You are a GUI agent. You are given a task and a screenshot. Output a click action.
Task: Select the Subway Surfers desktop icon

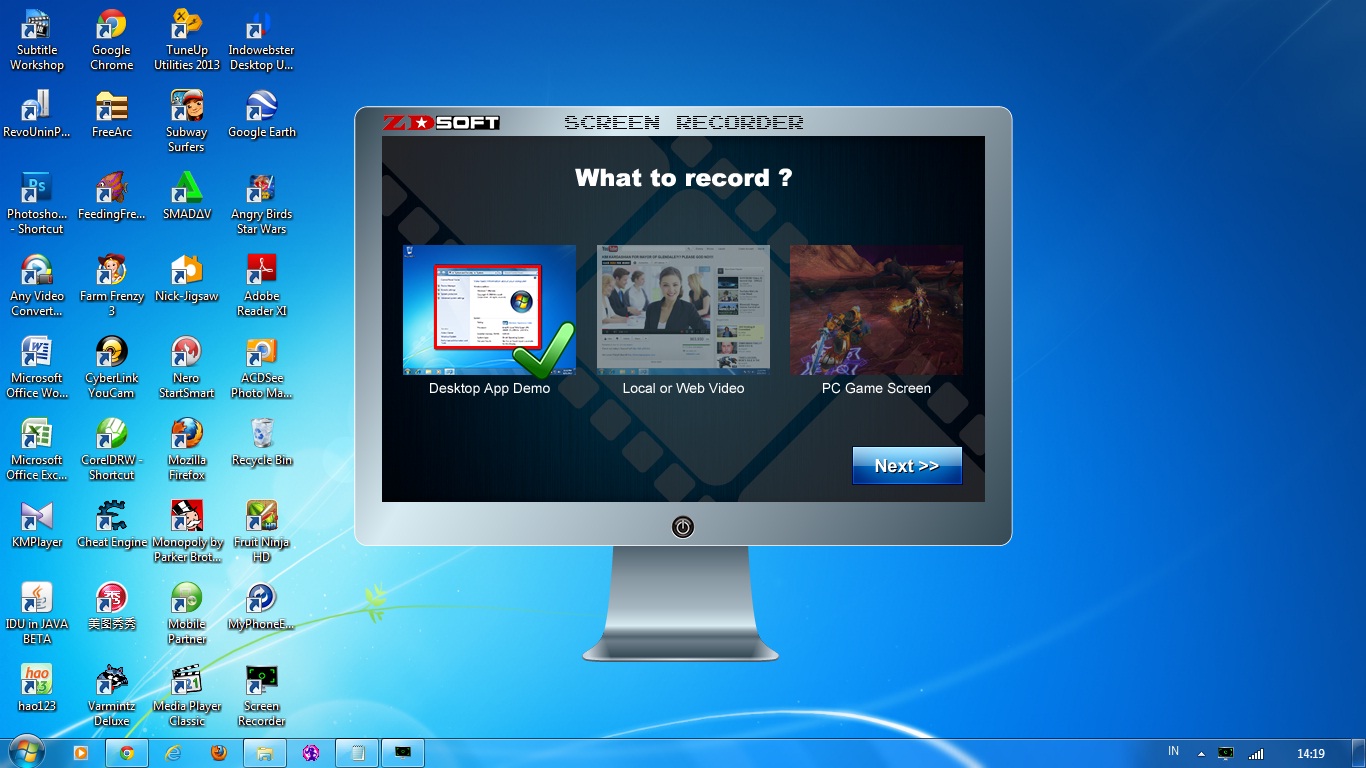[x=187, y=121]
